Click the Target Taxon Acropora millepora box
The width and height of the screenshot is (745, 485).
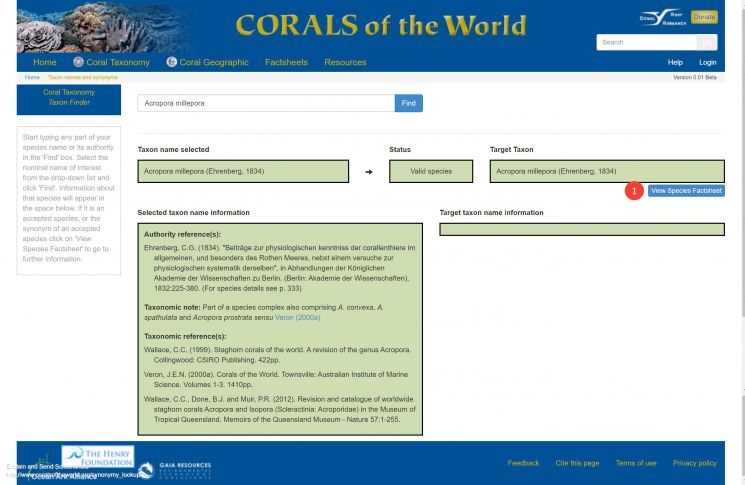tap(607, 171)
